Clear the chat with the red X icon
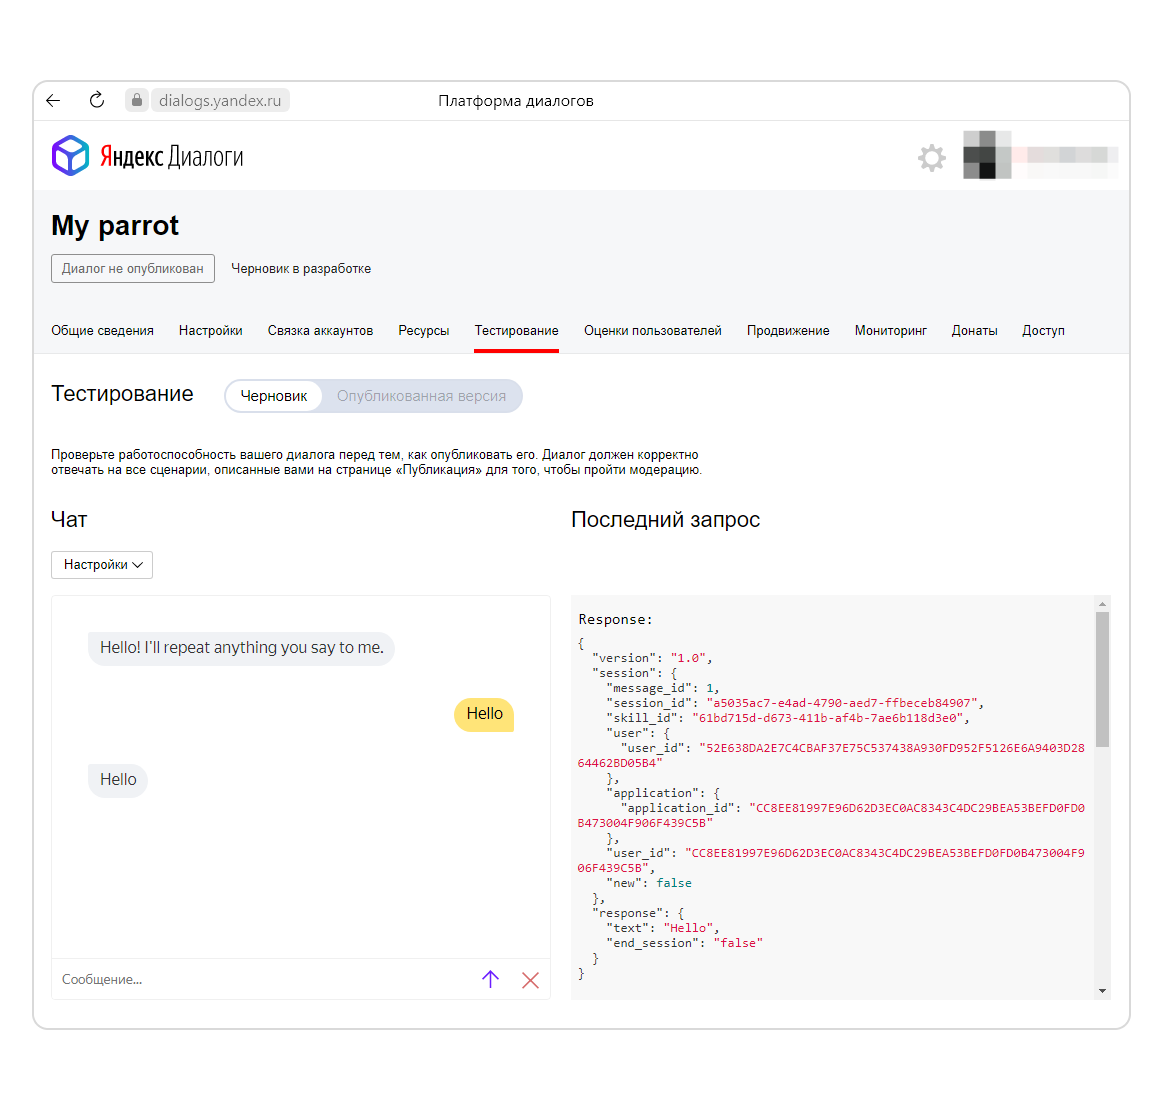This screenshot has height=1110, width=1163. [530, 980]
